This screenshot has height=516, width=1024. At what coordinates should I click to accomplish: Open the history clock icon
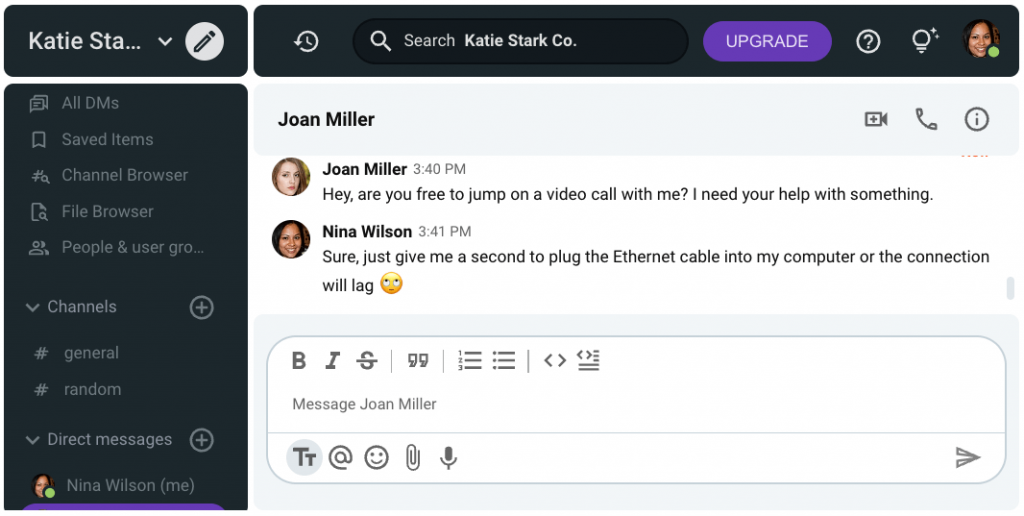[306, 41]
